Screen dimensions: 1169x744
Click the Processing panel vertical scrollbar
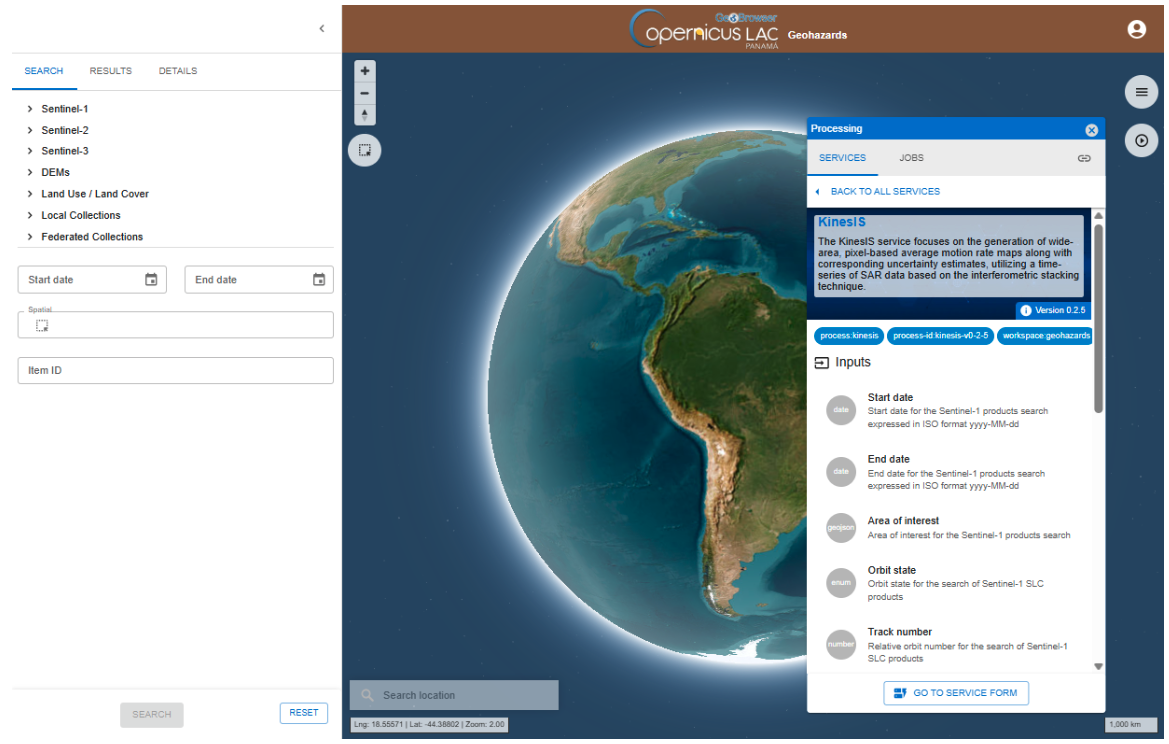pos(1098,320)
